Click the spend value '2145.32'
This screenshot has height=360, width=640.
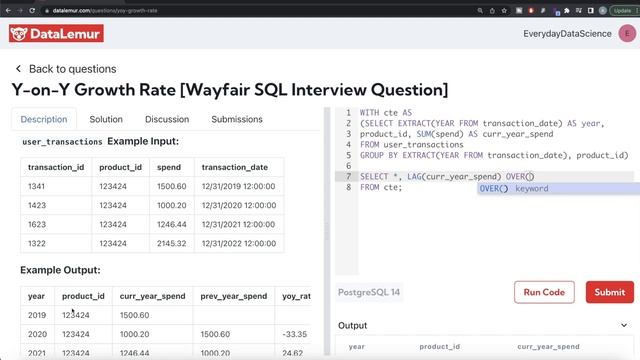click(171, 244)
